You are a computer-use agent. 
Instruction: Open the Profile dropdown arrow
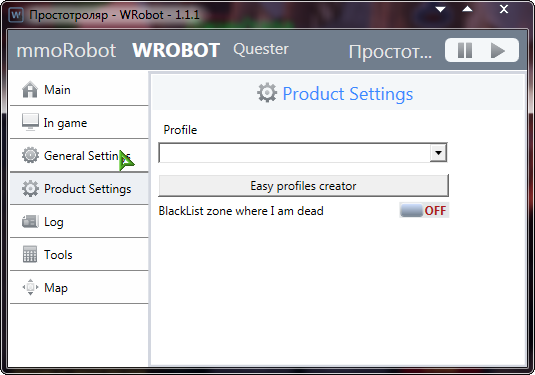click(438, 153)
